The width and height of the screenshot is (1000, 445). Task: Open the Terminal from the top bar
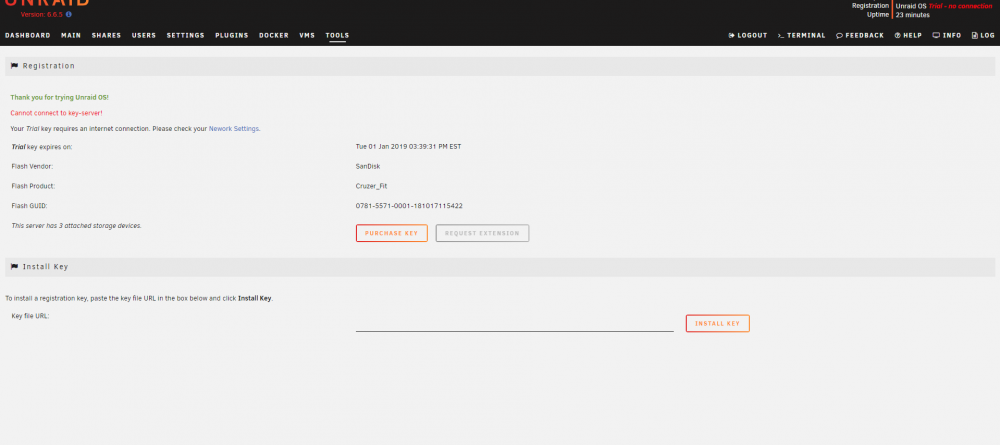tap(802, 36)
